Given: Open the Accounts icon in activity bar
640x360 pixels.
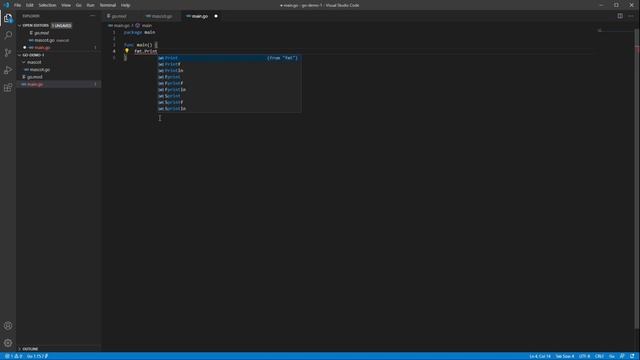Looking at the screenshot, I should pyautogui.click(x=8, y=326).
